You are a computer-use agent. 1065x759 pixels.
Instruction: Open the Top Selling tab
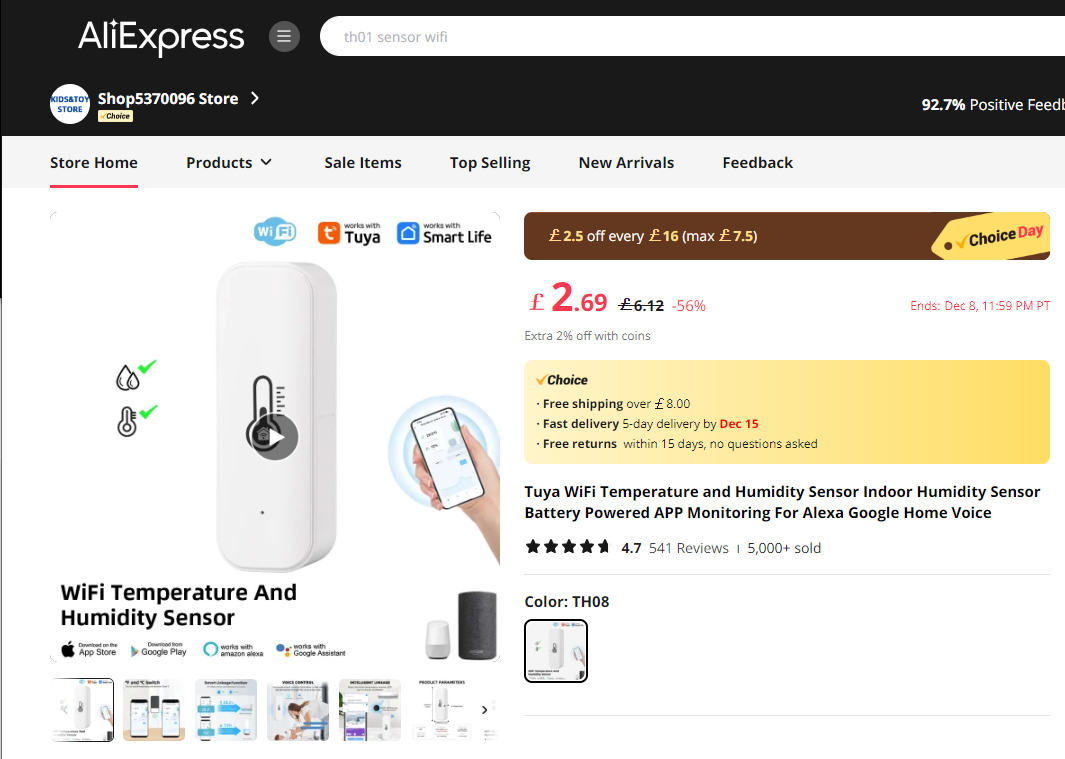click(x=490, y=163)
